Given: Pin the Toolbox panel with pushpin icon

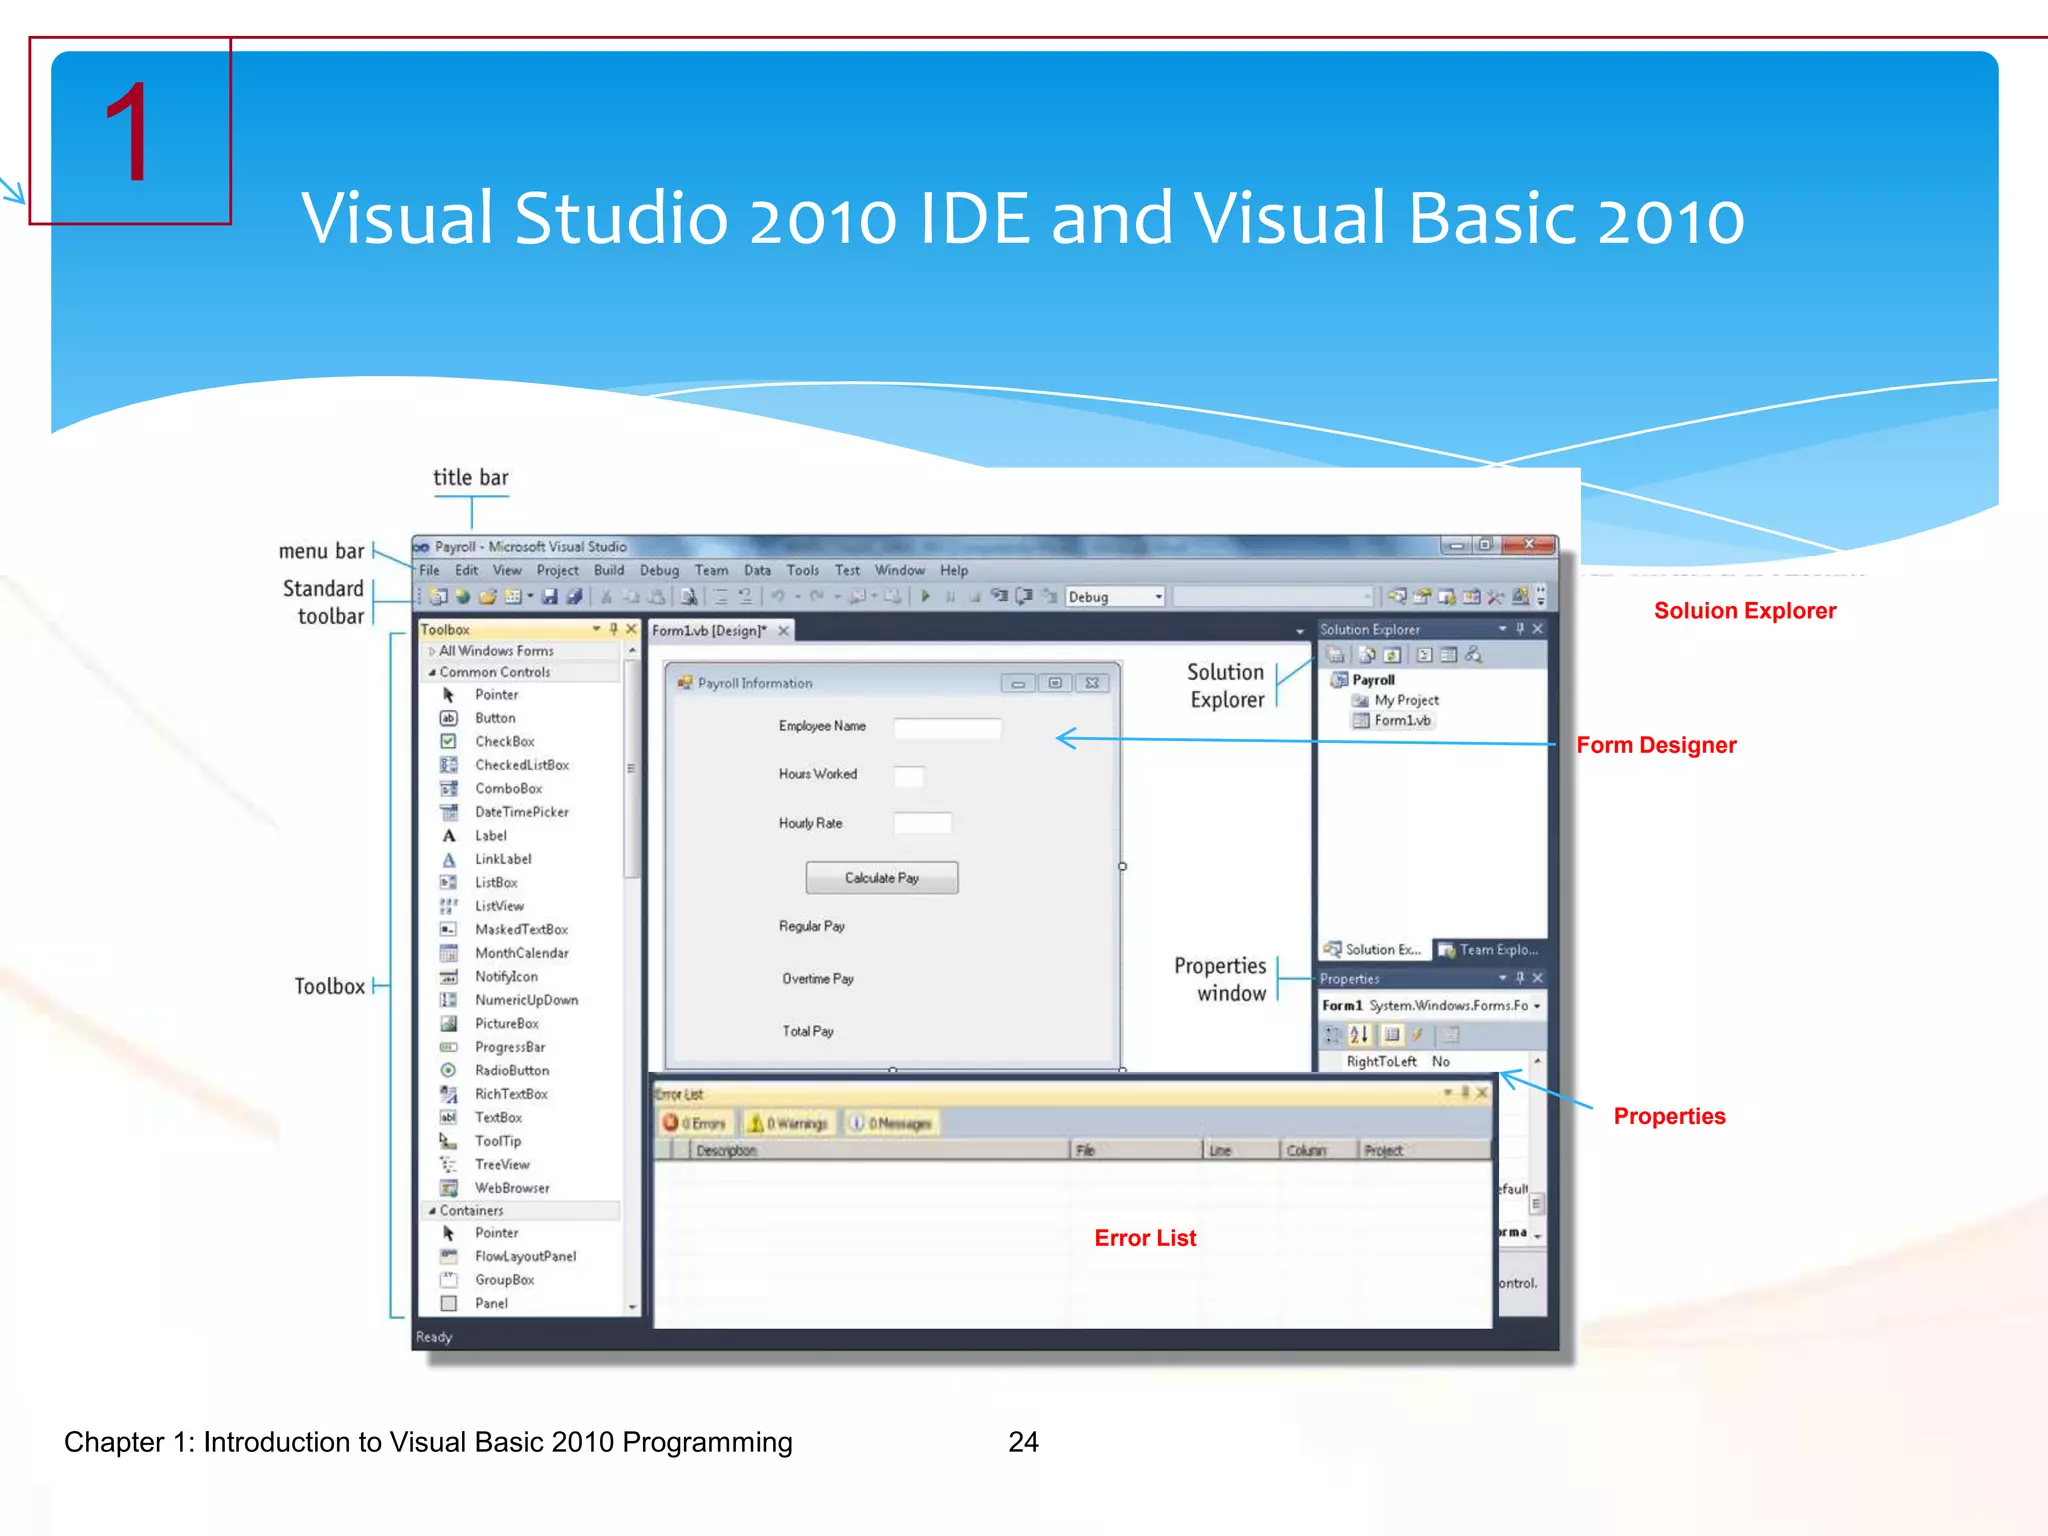Looking at the screenshot, I should point(613,629).
